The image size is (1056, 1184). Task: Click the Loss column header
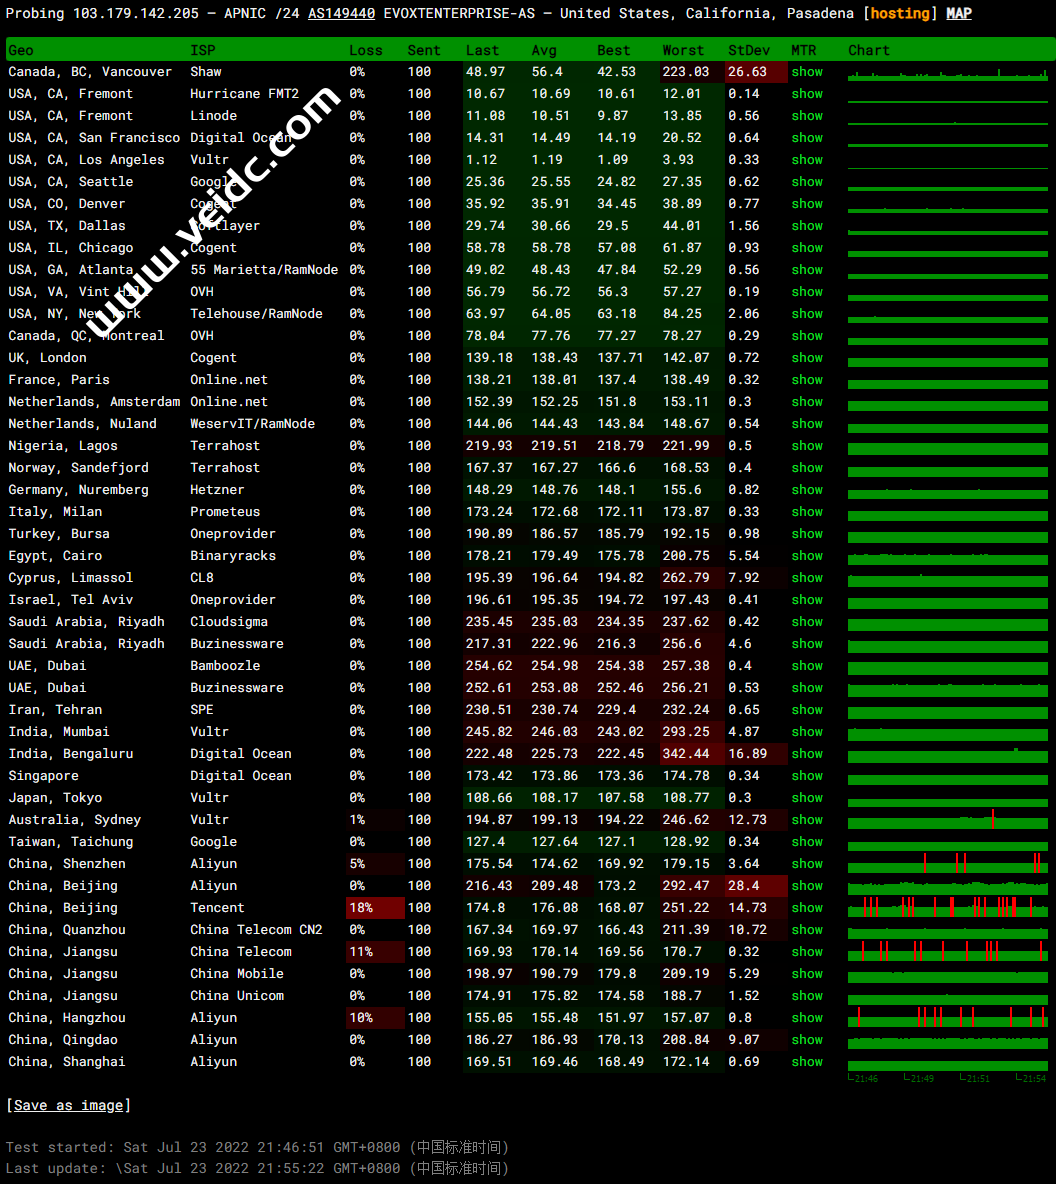point(366,51)
